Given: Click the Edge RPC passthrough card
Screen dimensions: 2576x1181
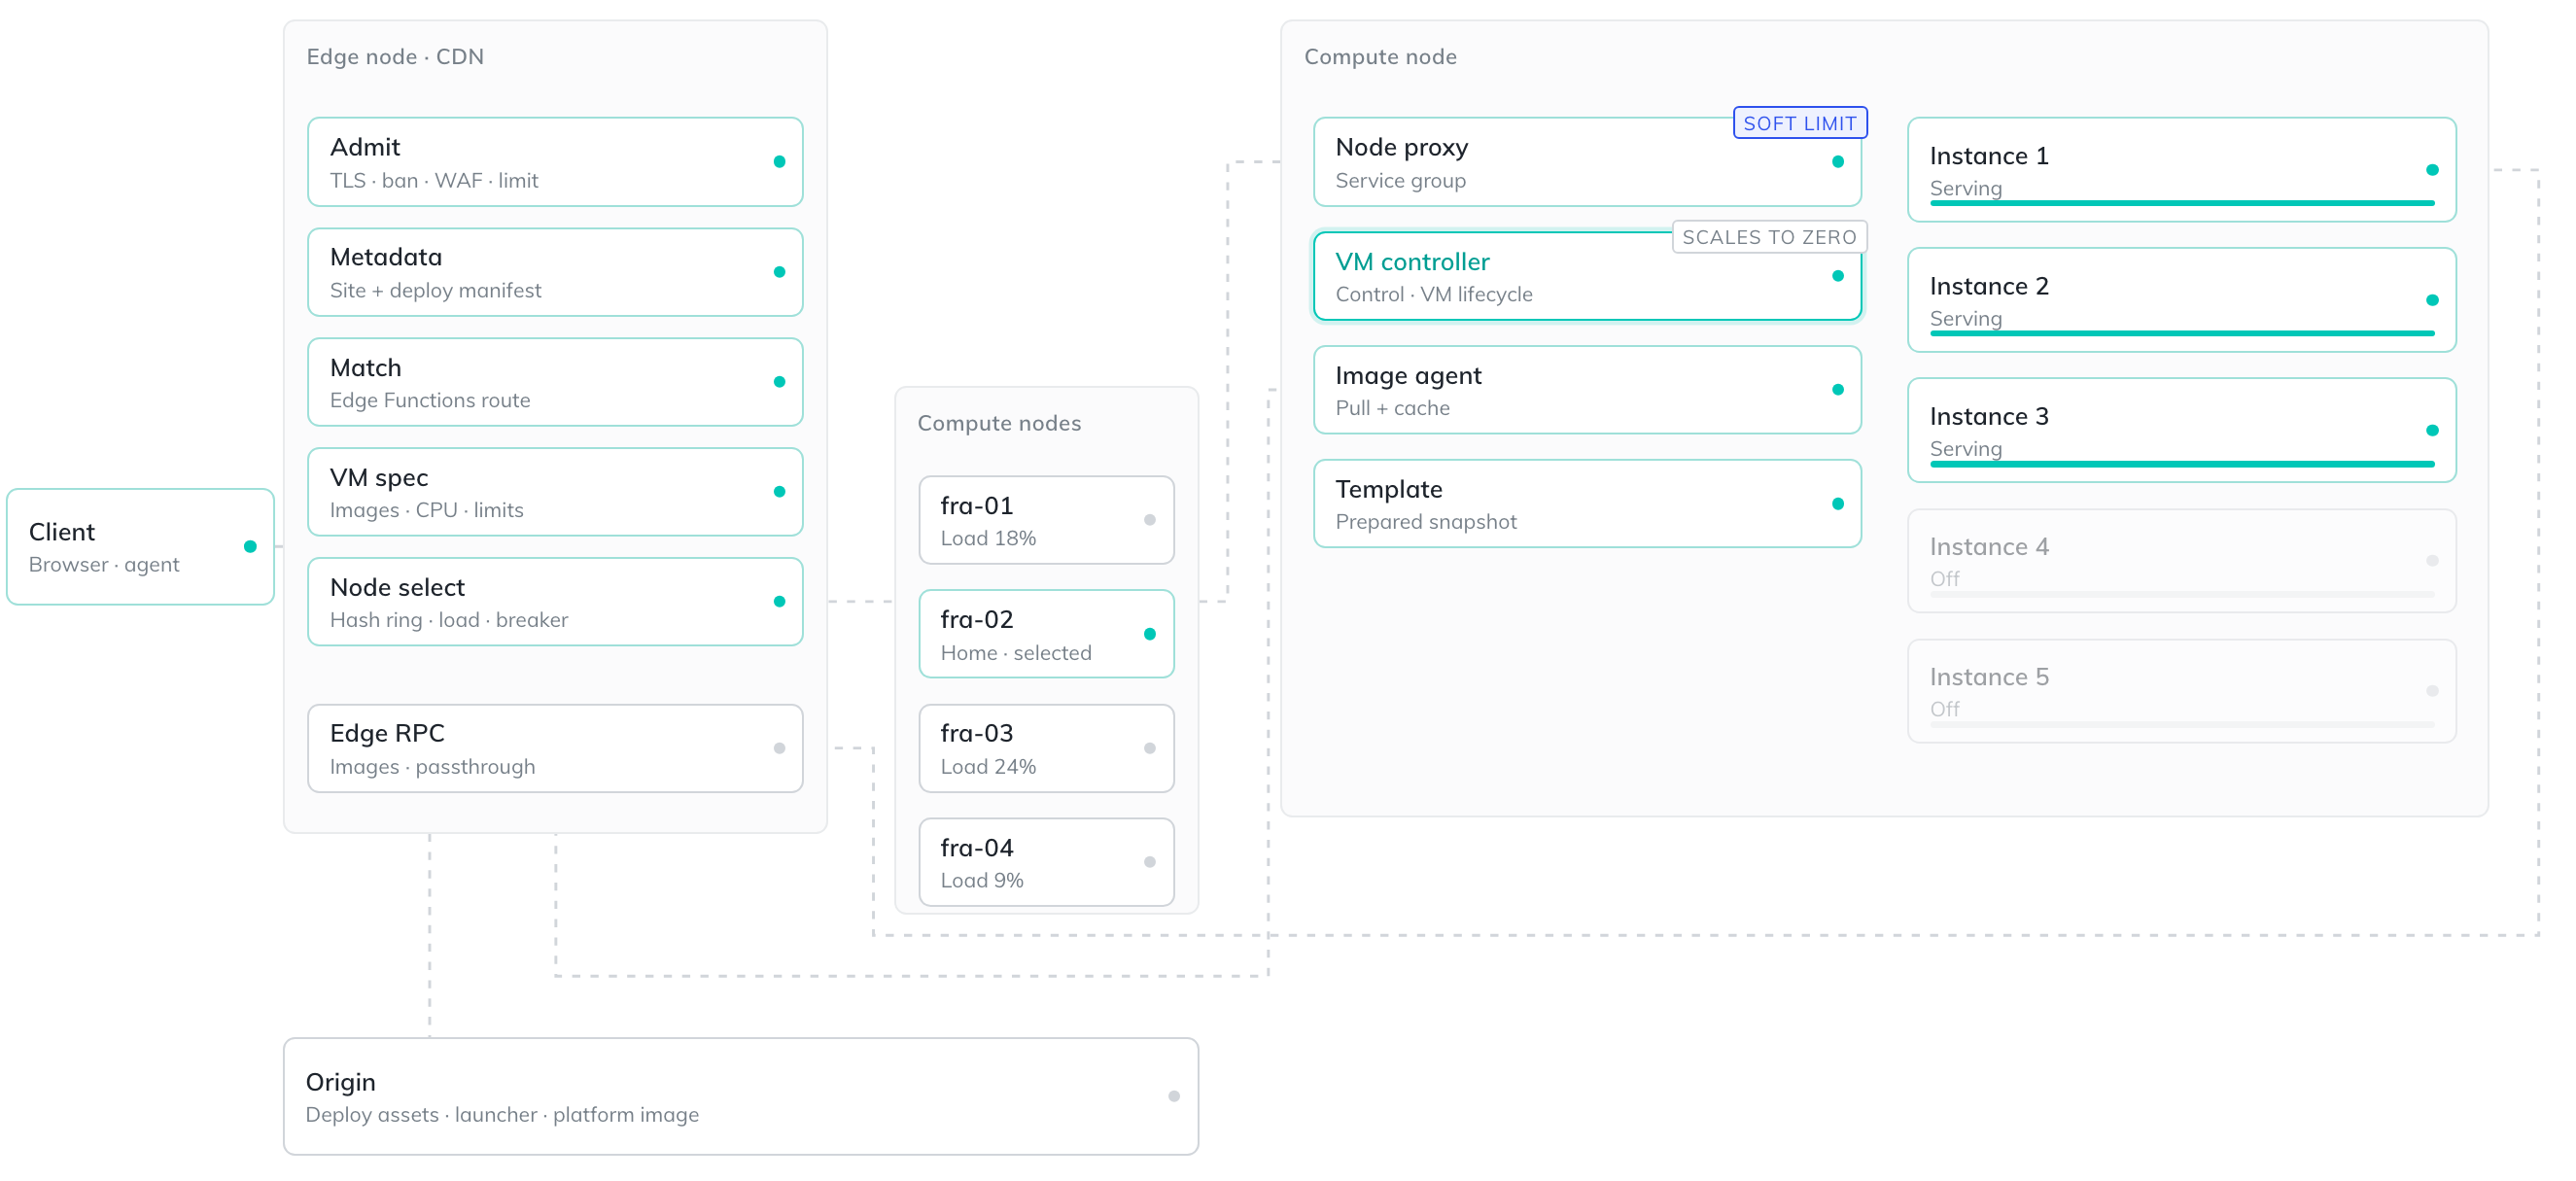Looking at the screenshot, I should tap(555, 748).
